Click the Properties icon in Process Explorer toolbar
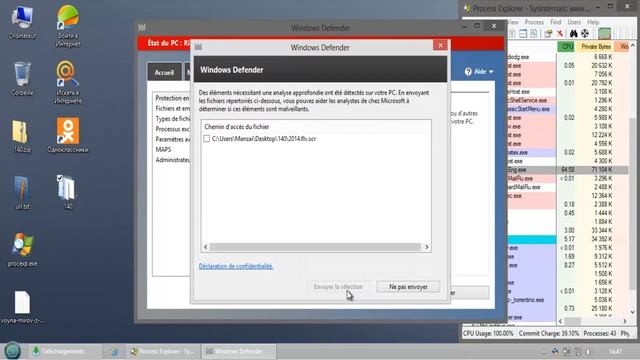This screenshot has width=640, height=360. point(548,33)
